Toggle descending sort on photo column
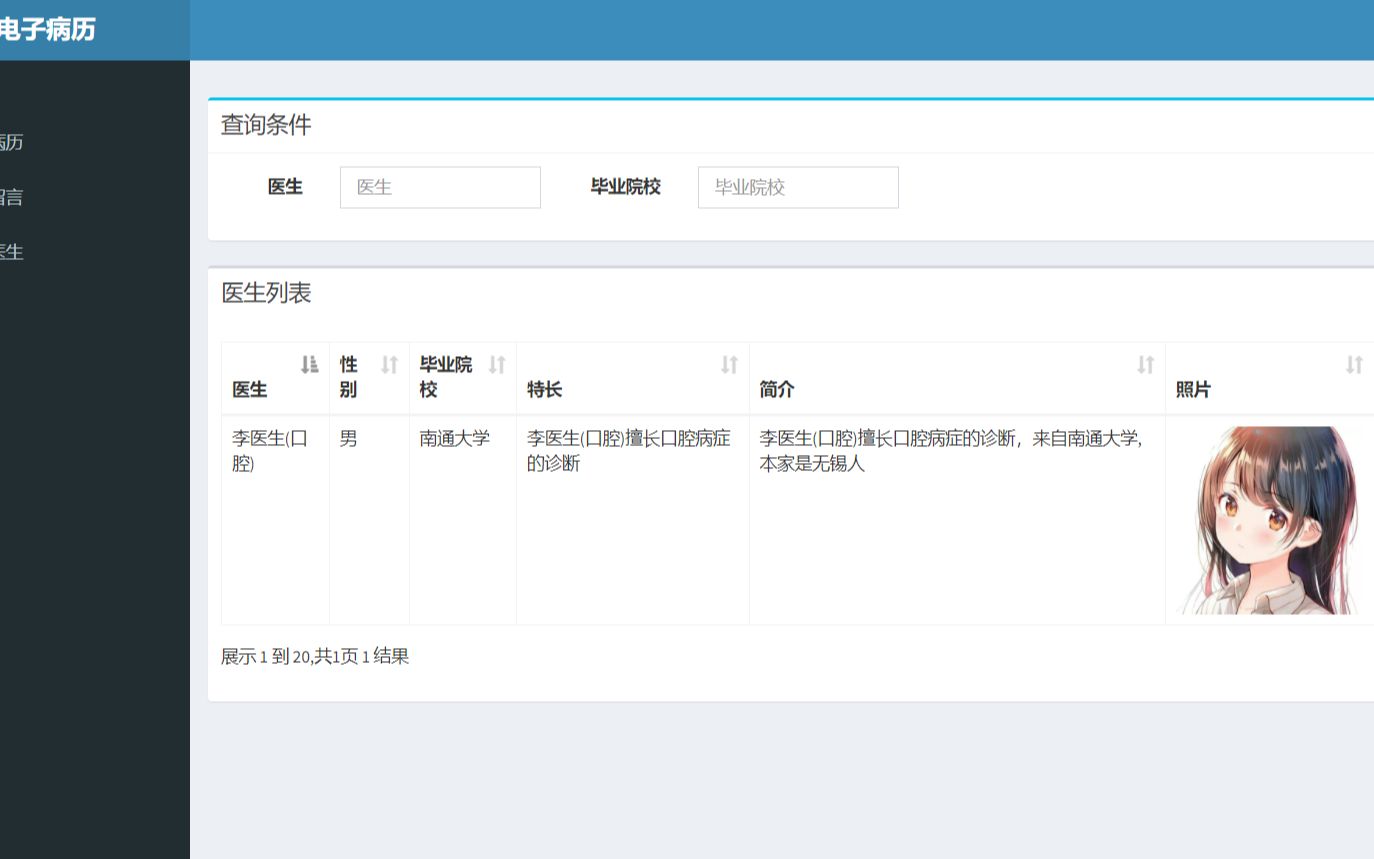The height and width of the screenshot is (859, 1374). pos(1354,364)
